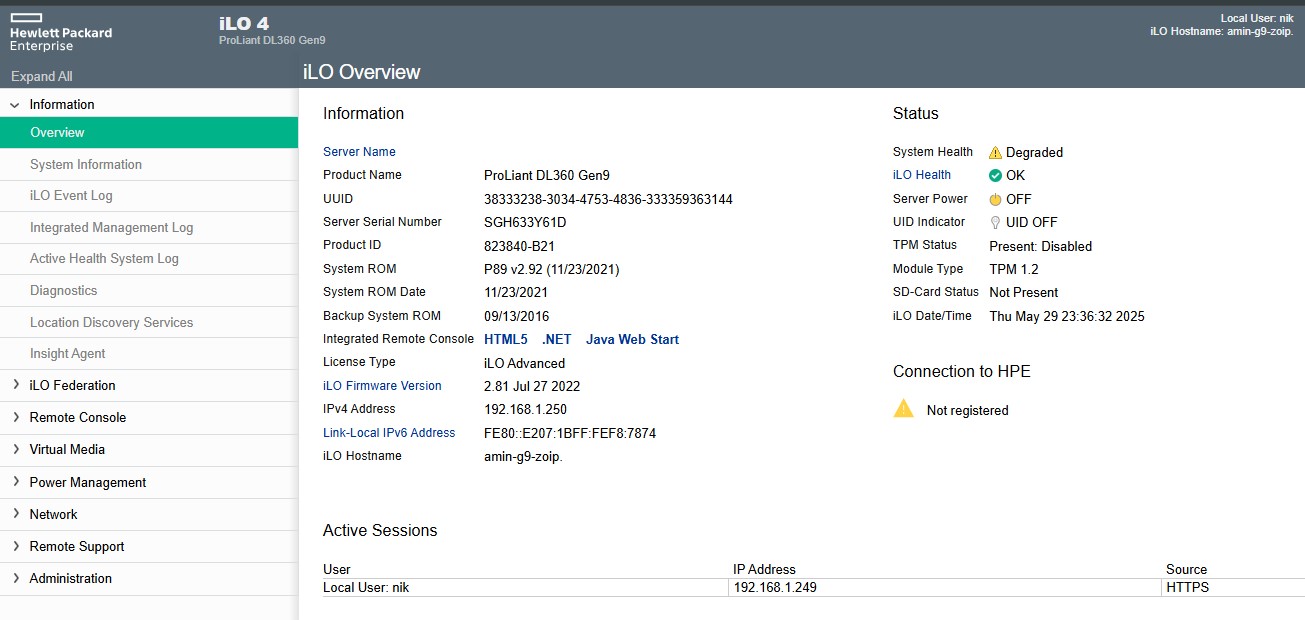The height and width of the screenshot is (620, 1305).
Task: Launch the HTML5 remote console
Action: coord(506,340)
